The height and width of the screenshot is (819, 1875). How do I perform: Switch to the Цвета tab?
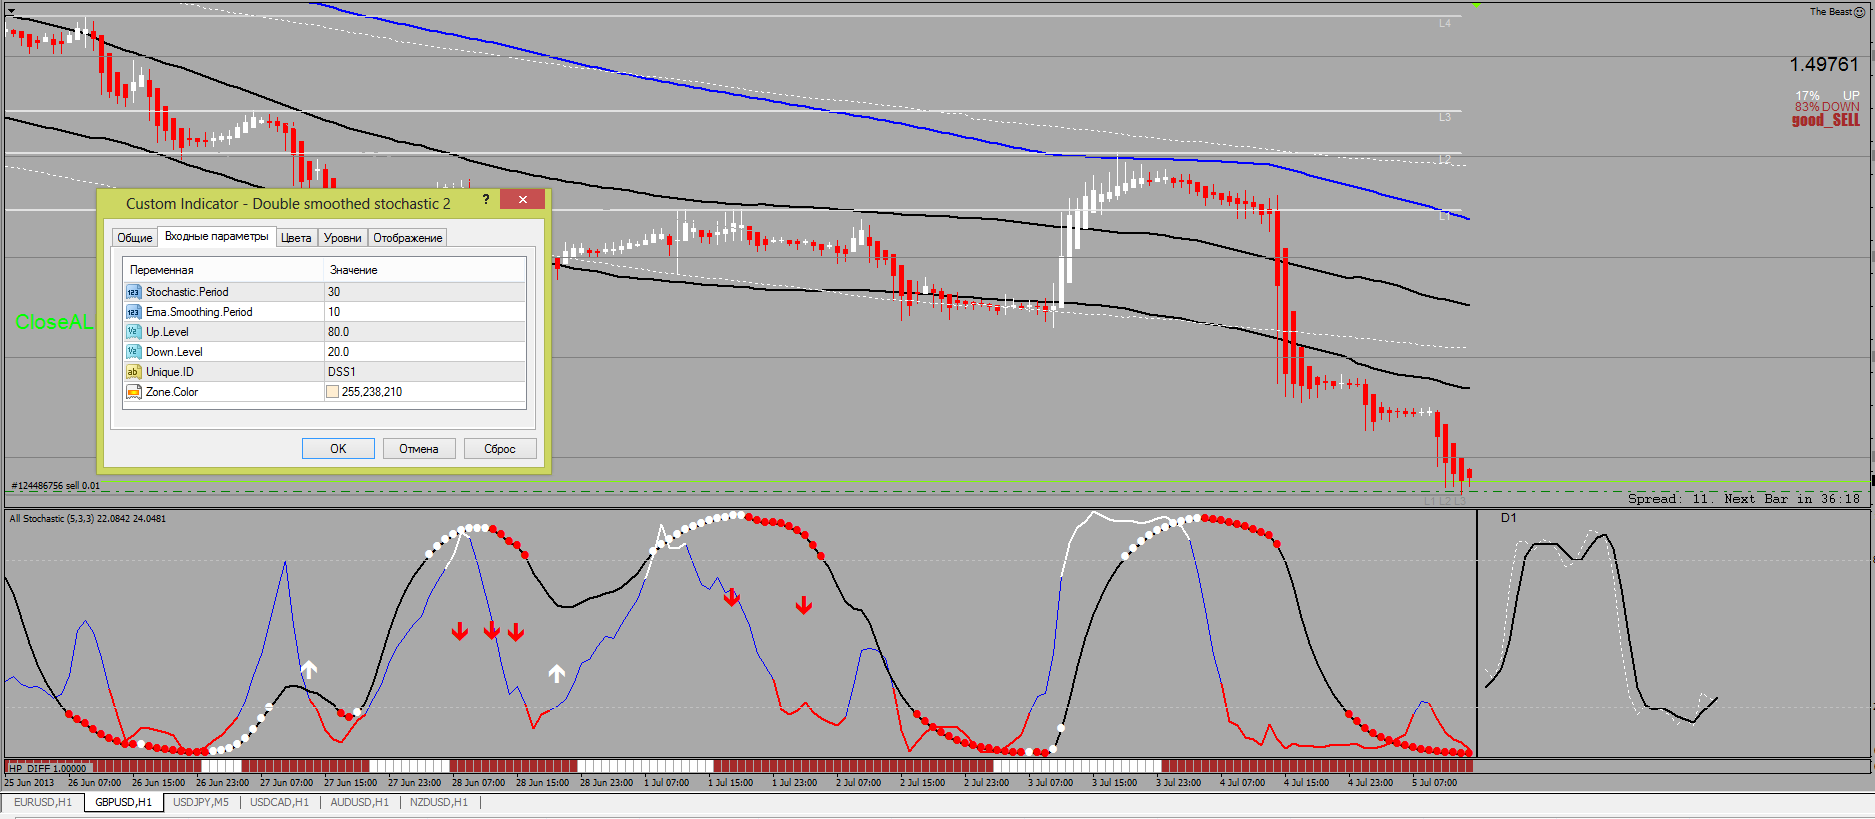click(x=296, y=238)
